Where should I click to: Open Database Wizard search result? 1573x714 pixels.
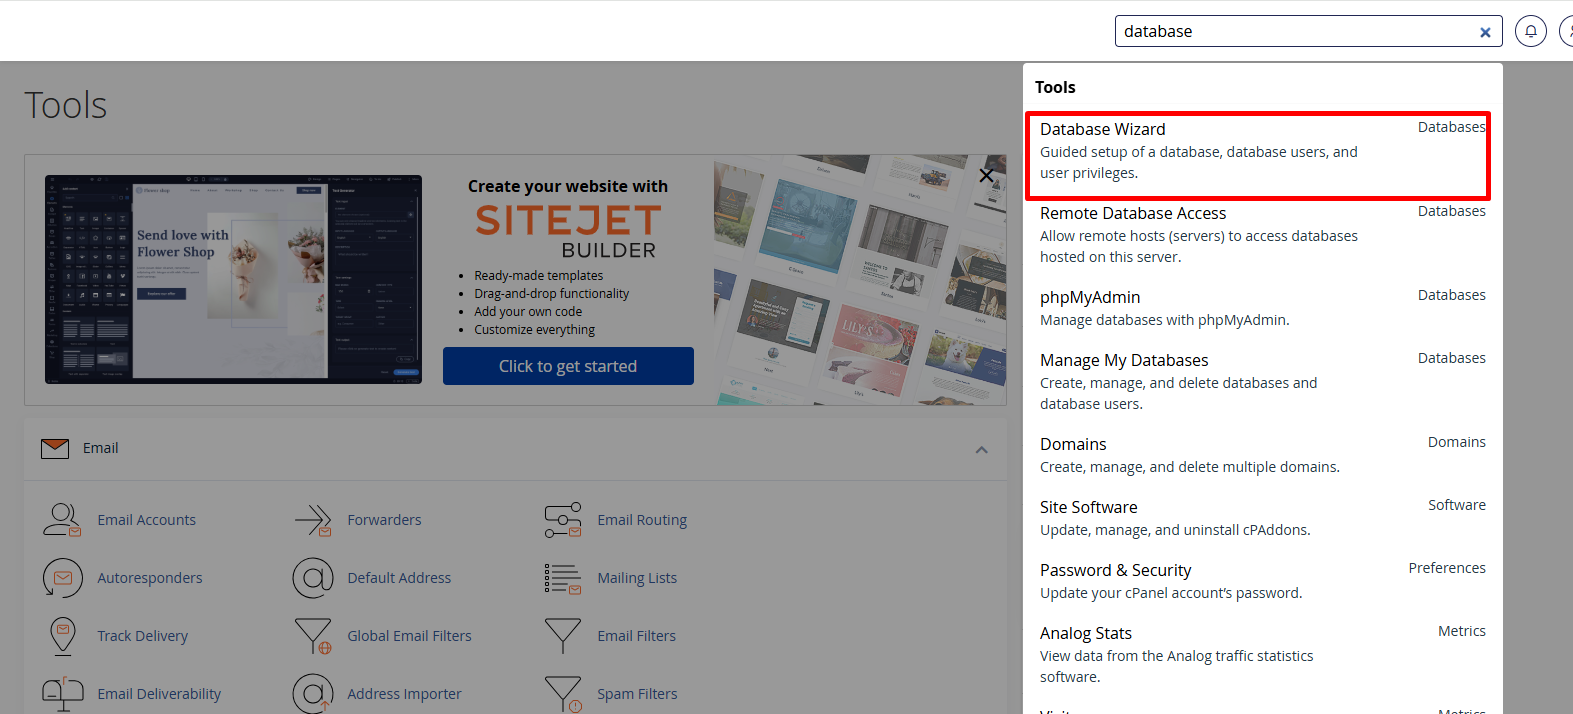point(1102,129)
